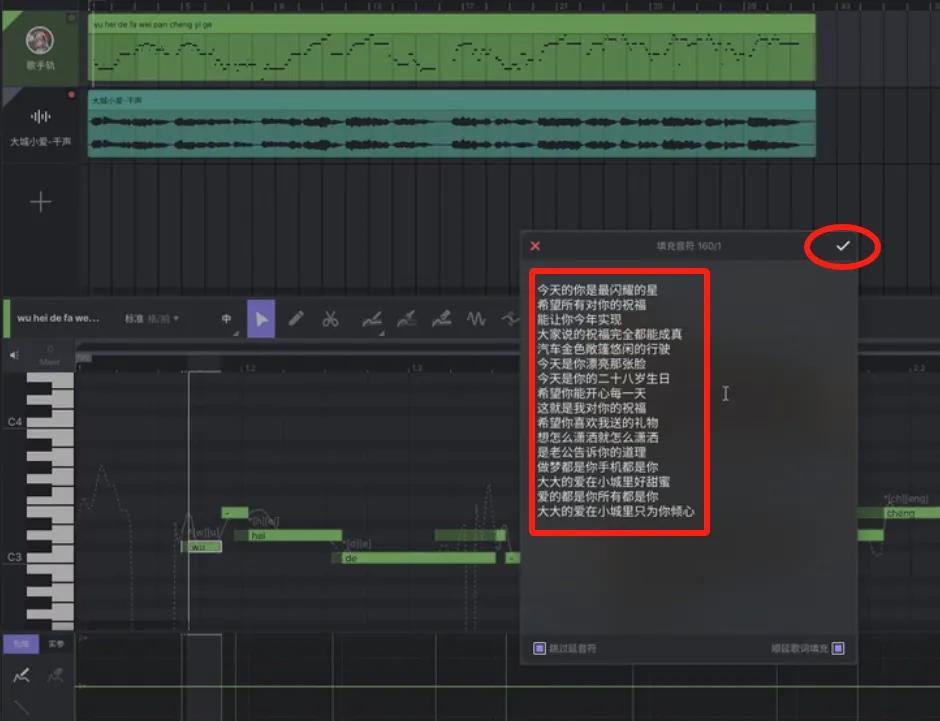Select the pointer tool in the editor toolbar

point(261,319)
